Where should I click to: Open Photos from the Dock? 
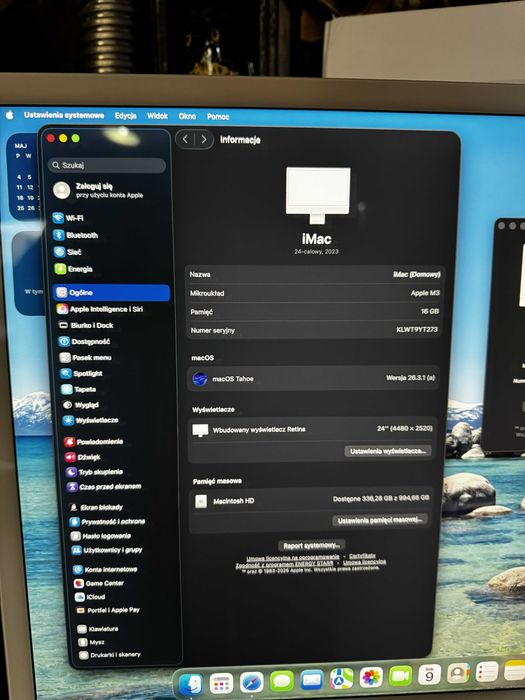(x=371, y=678)
